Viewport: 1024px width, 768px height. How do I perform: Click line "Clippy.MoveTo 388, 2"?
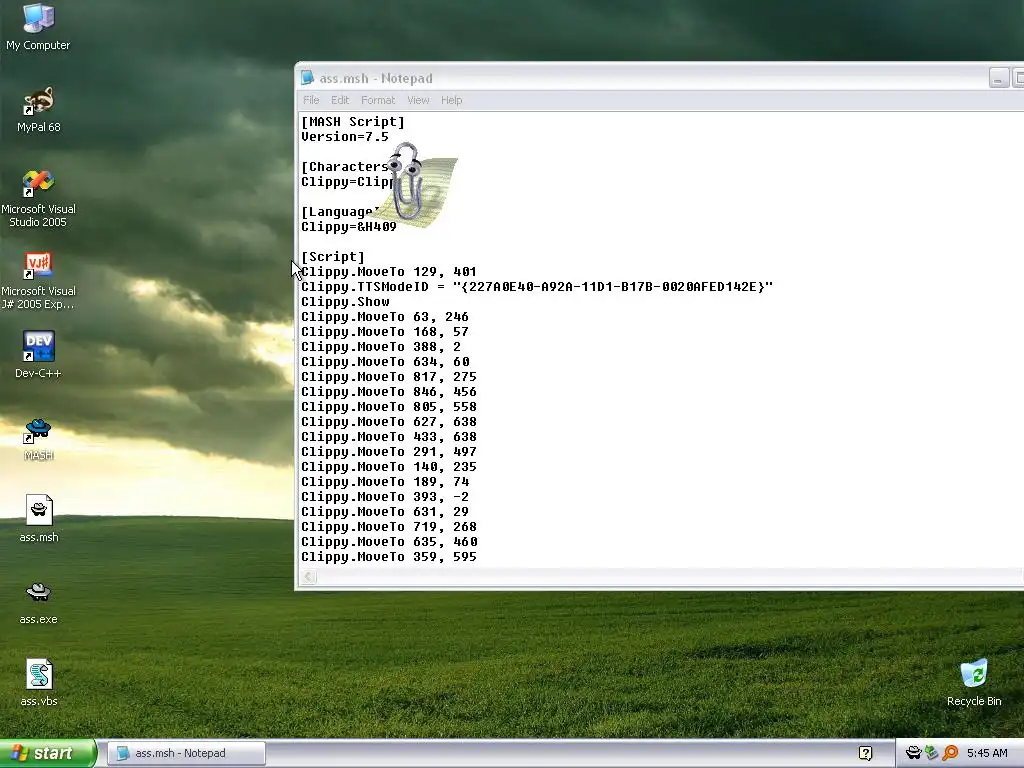[x=381, y=347]
